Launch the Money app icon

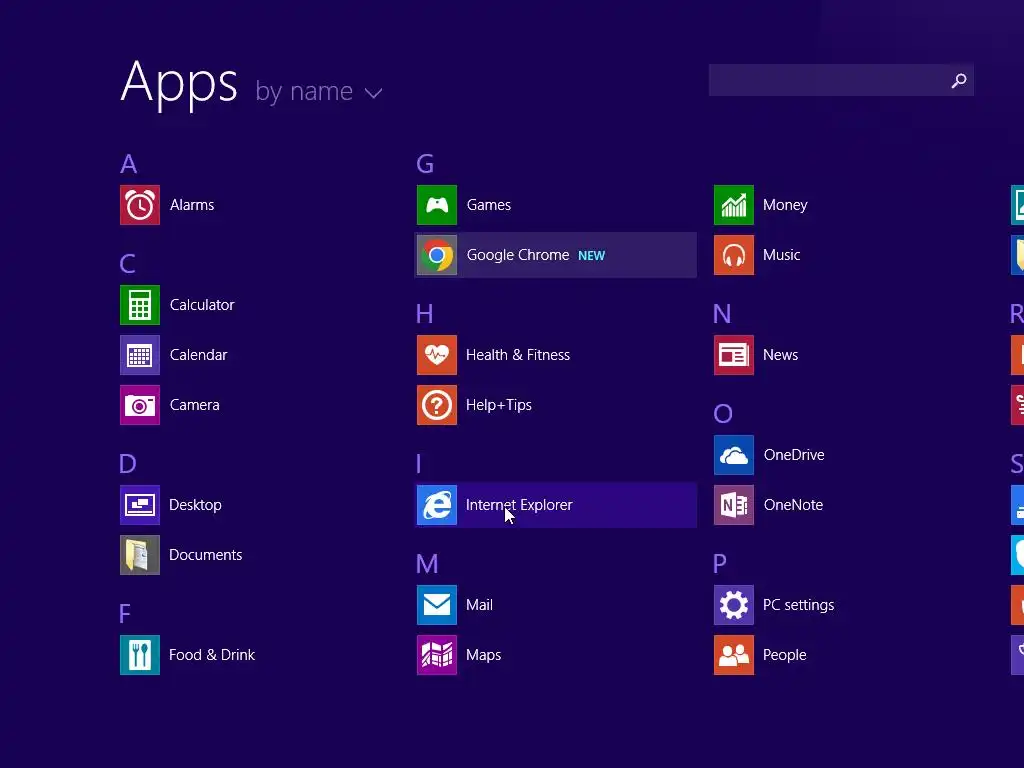point(734,205)
